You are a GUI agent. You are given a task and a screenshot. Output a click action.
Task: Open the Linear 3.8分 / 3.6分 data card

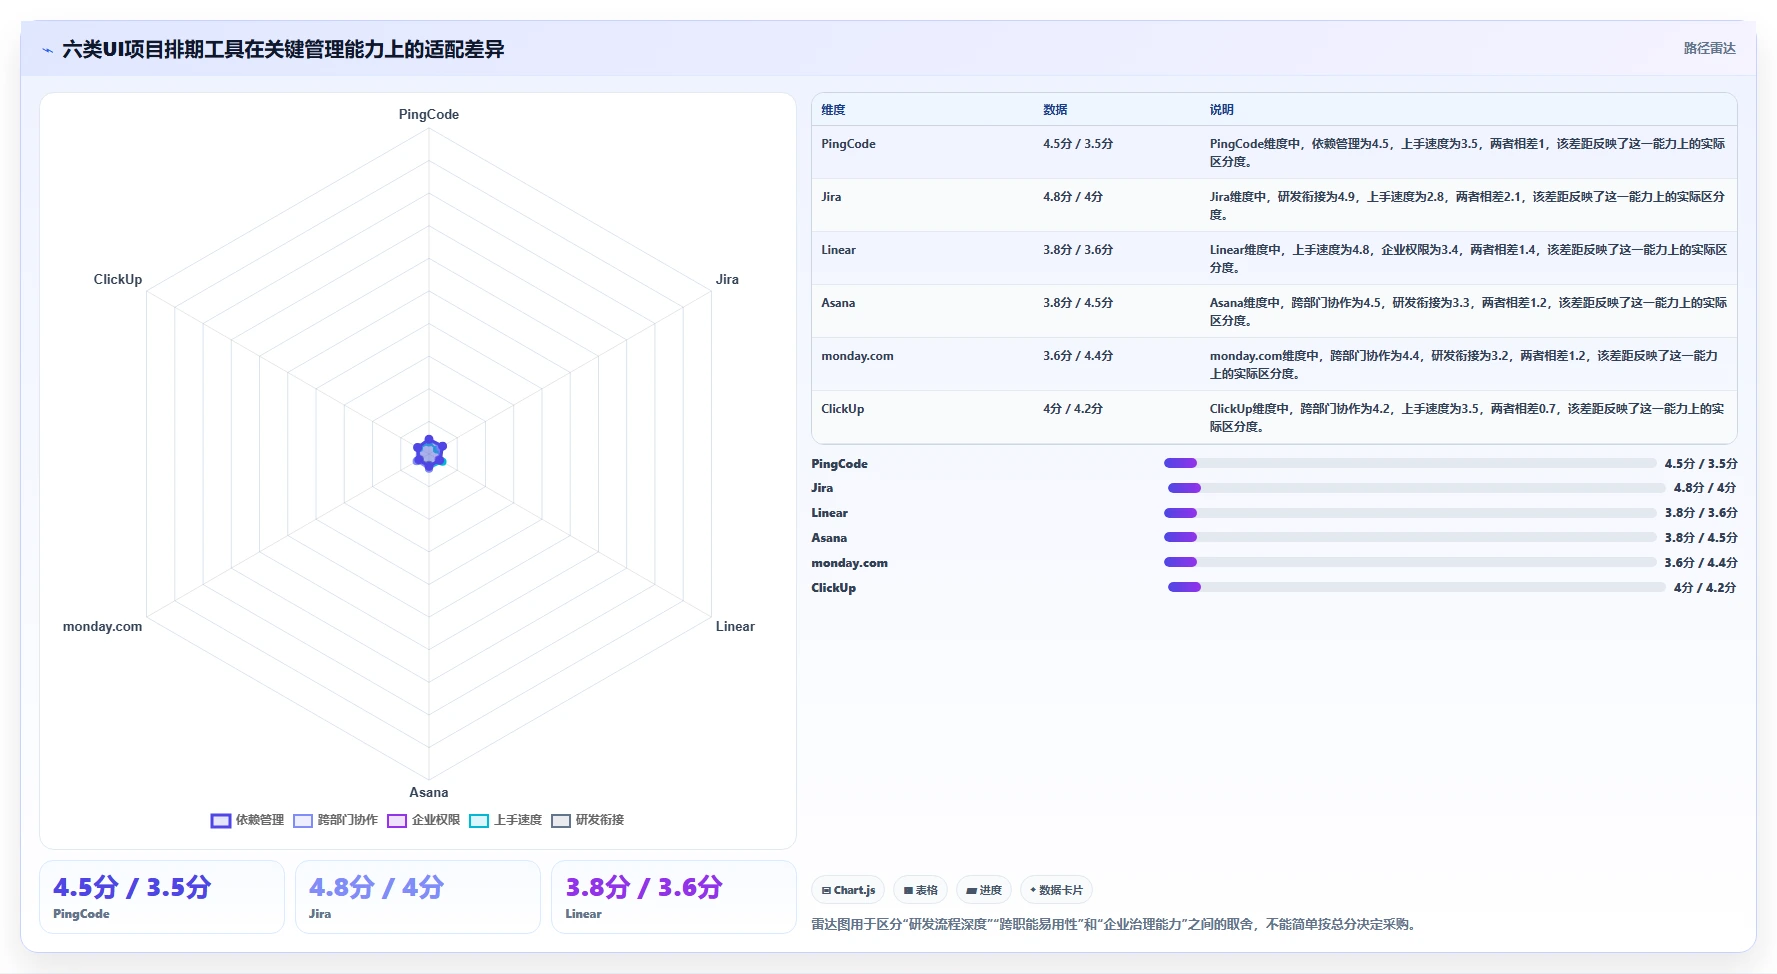[674, 897]
